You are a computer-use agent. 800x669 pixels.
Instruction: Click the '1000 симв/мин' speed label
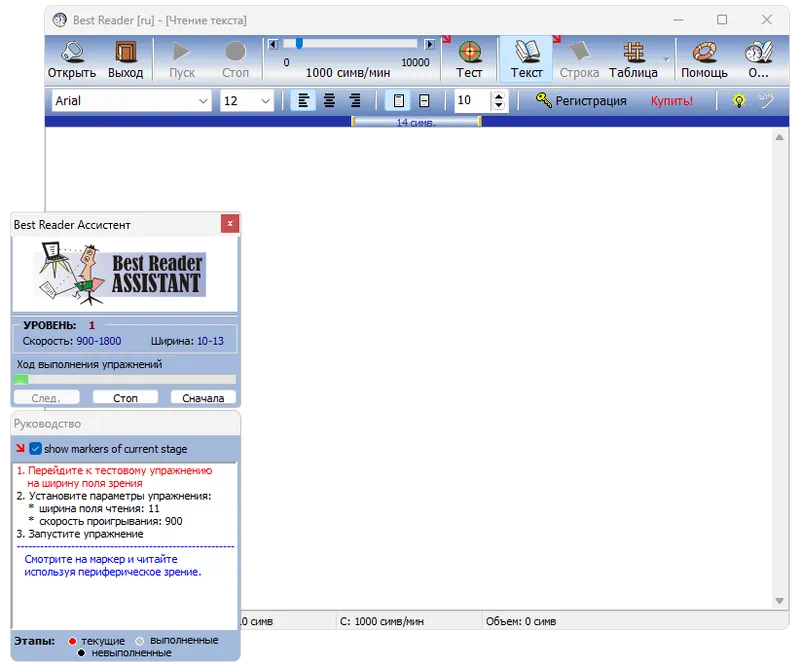click(348, 73)
